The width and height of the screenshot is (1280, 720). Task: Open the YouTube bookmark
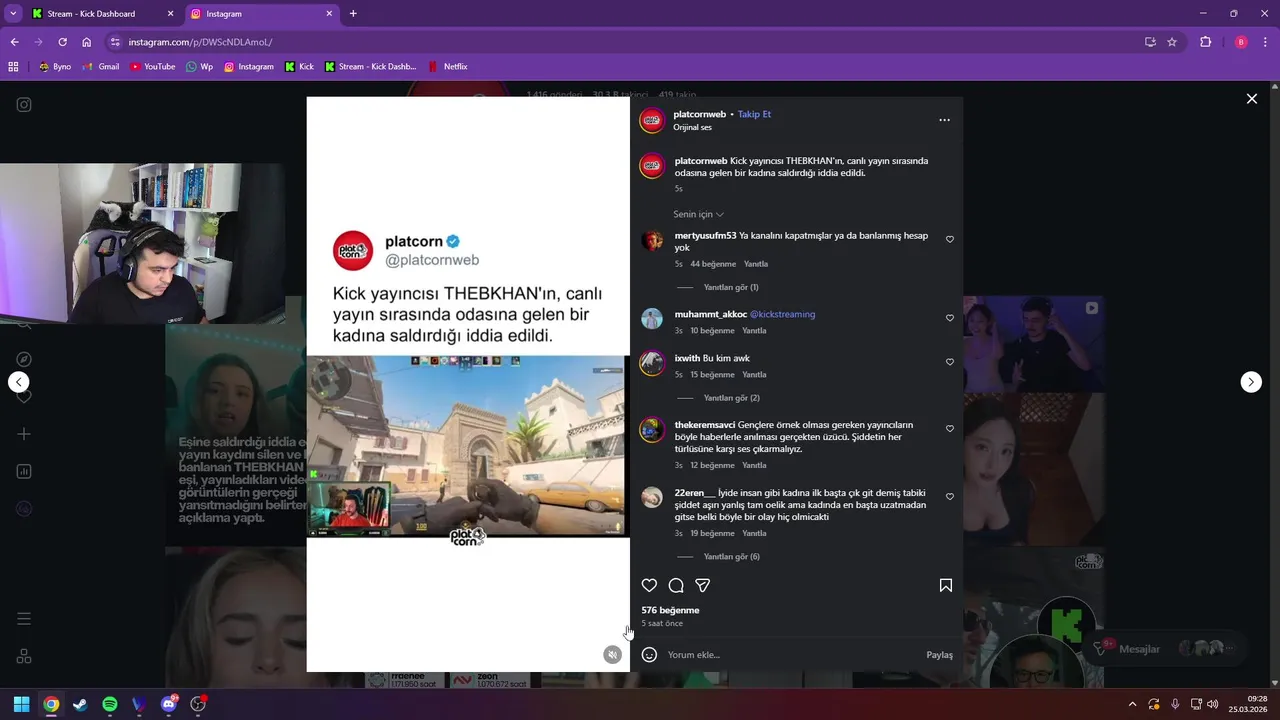[153, 67]
